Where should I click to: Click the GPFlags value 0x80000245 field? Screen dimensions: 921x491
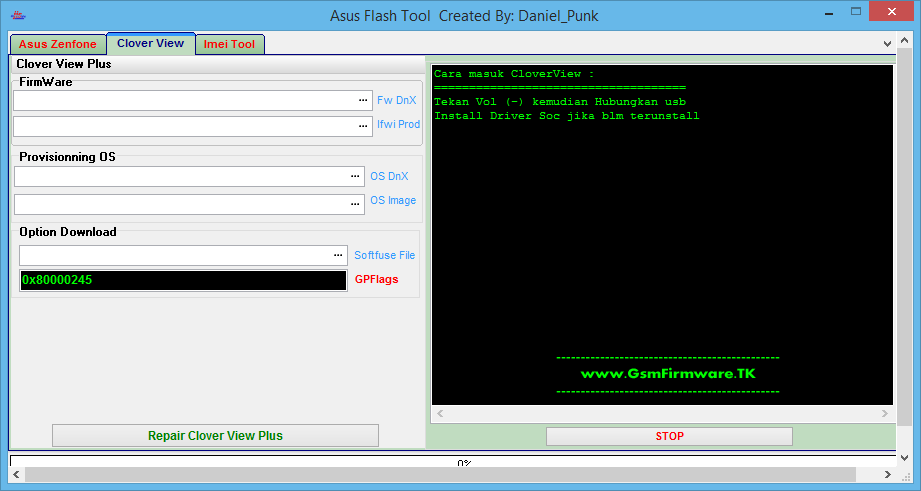183,280
